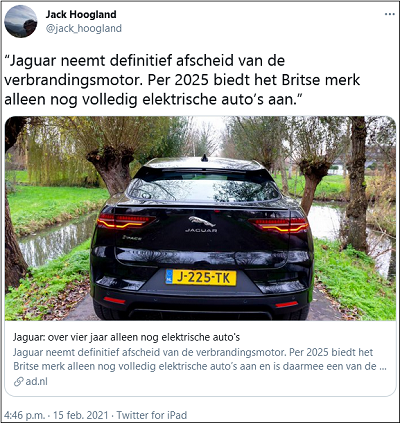
Task: Click the chain link icon beside ad.nl
Action: click(18, 381)
